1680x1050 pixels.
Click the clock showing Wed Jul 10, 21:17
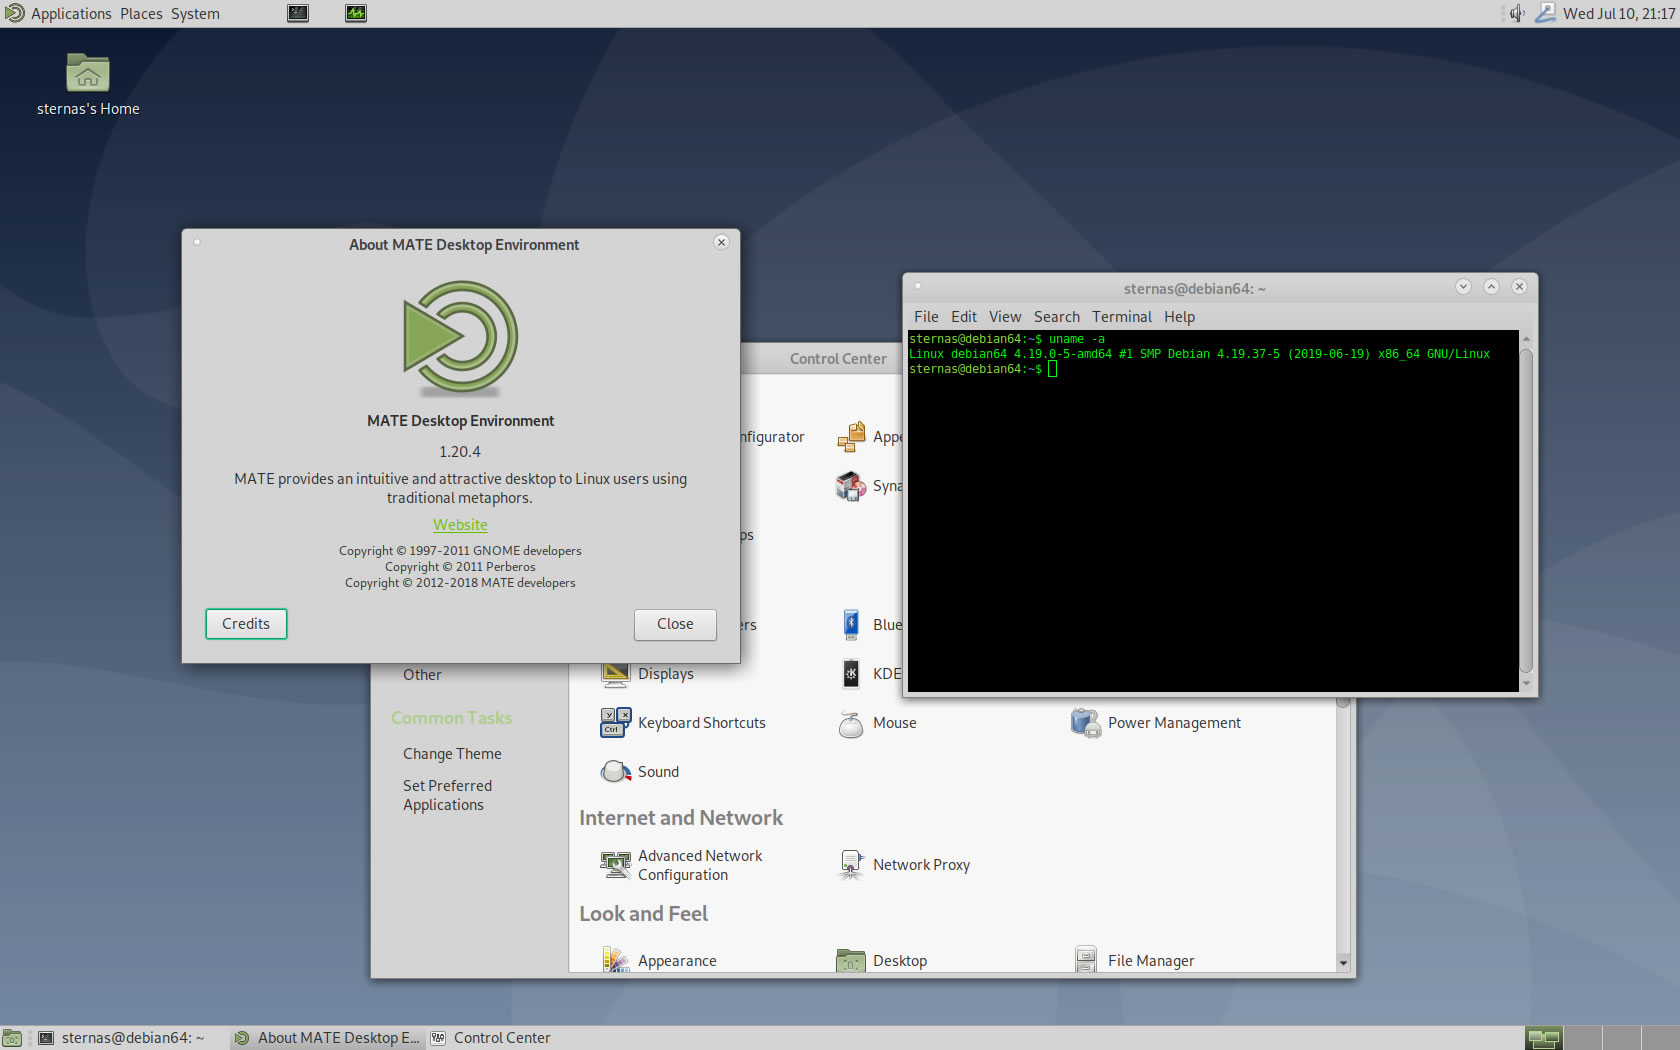coord(1619,13)
